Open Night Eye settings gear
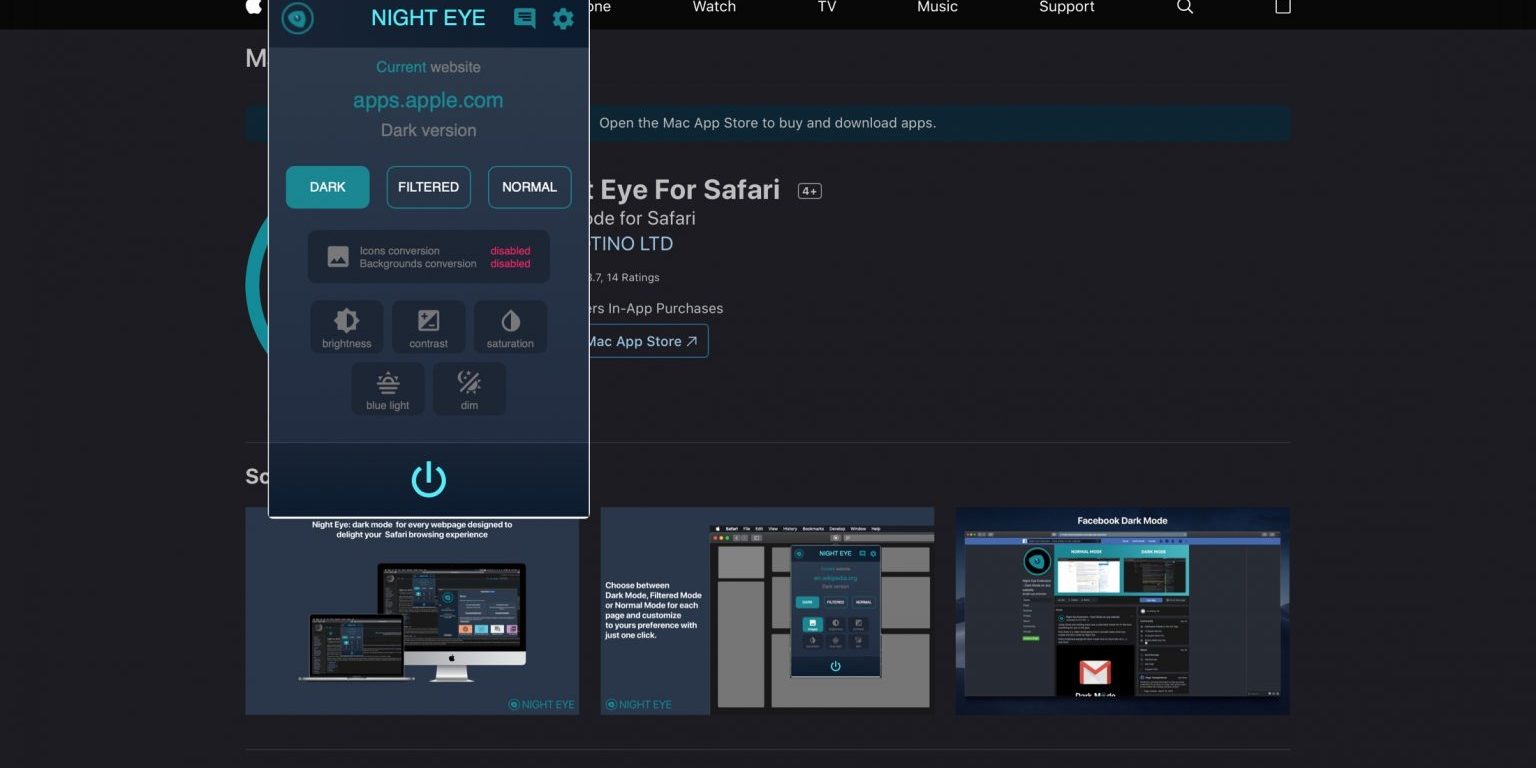 click(x=563, y=18)
